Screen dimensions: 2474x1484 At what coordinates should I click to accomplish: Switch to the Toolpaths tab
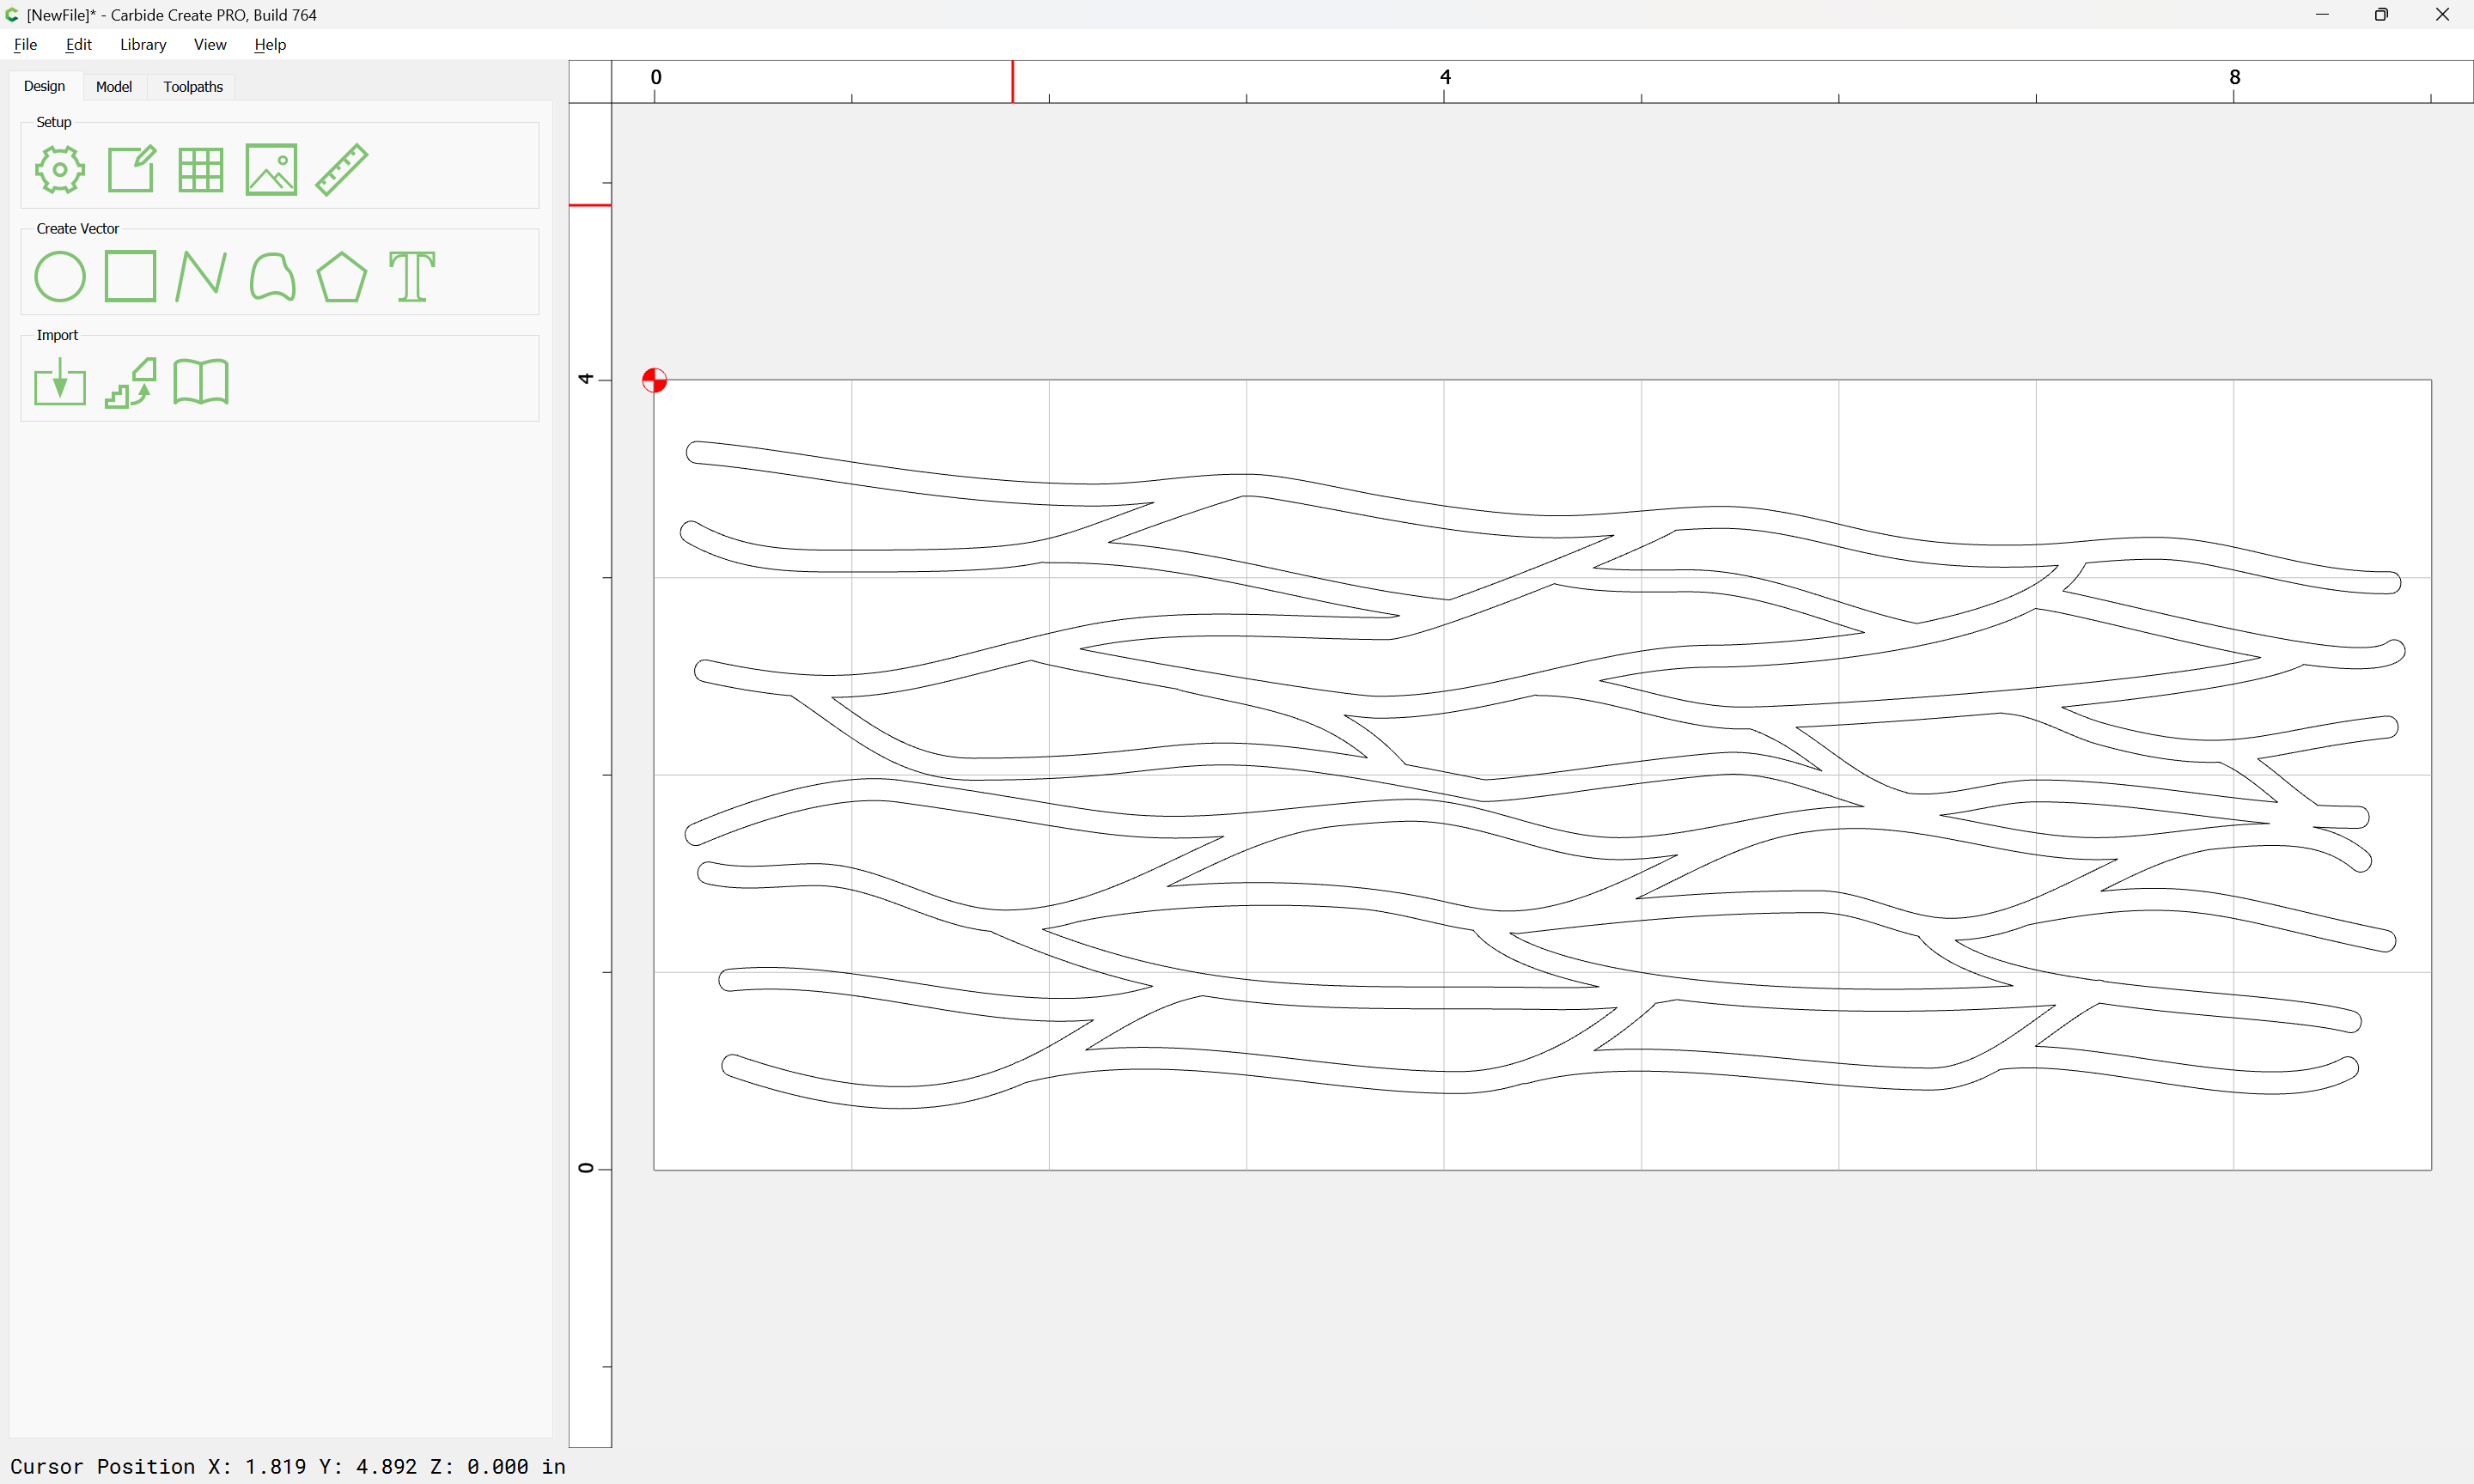[x=193, y=87]
